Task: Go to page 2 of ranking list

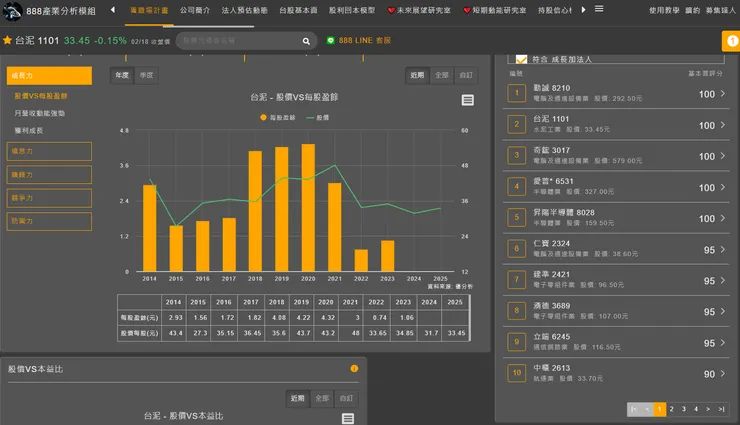Action: click(672, 409)
